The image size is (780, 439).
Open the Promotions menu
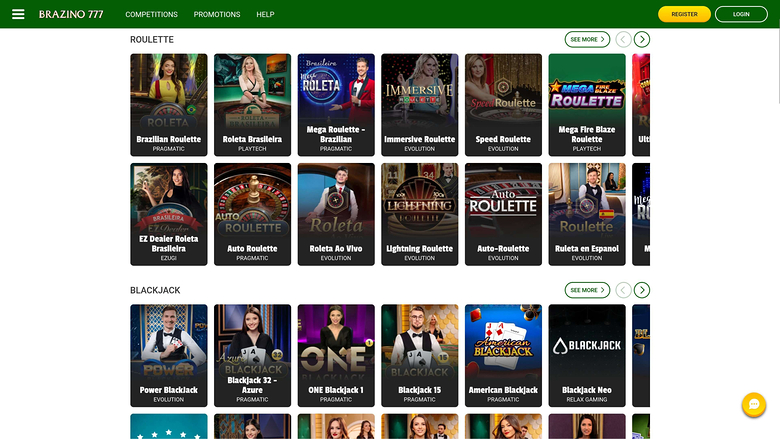pos(217,14)
